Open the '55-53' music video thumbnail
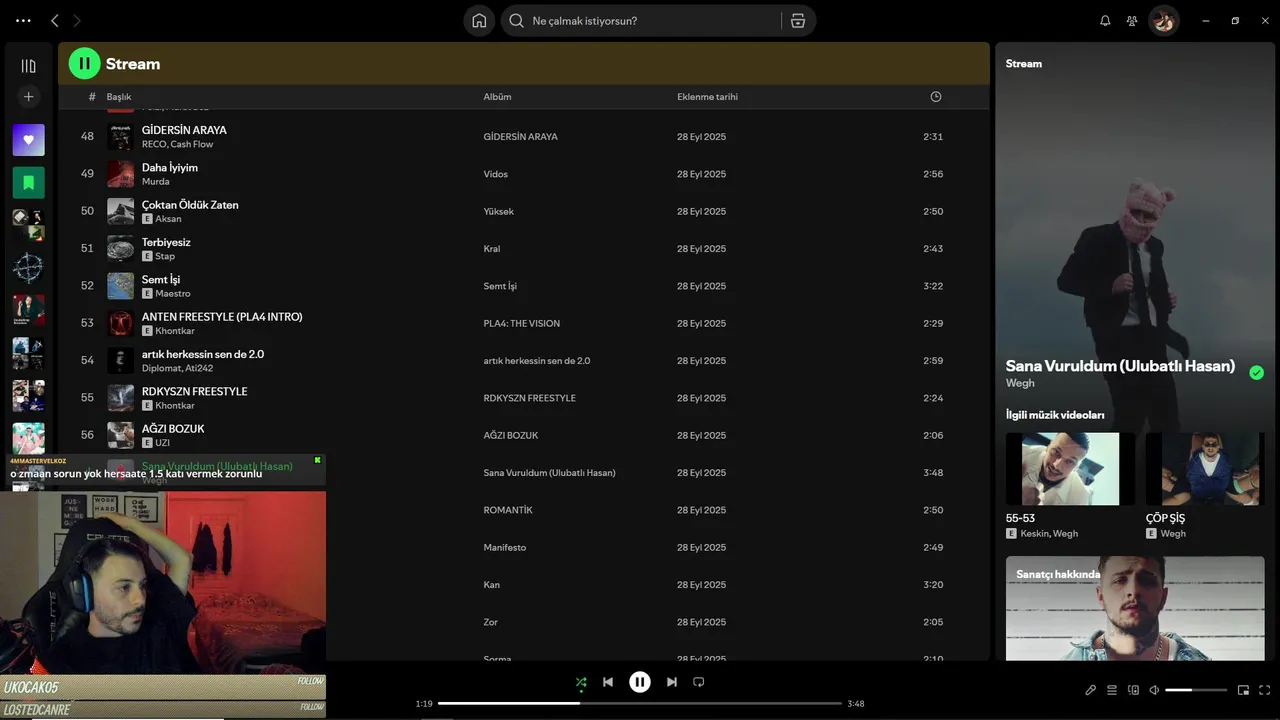 tap(1070, 468)
